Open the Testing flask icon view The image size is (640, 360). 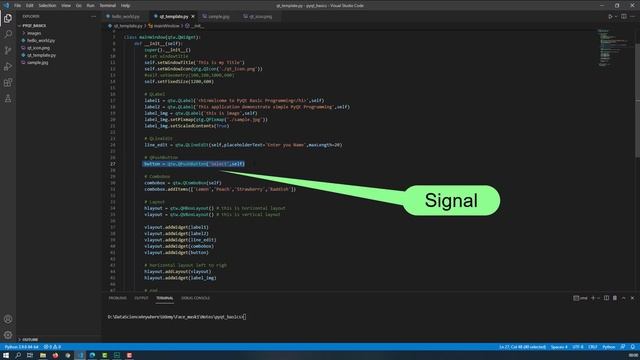[8, 98]
